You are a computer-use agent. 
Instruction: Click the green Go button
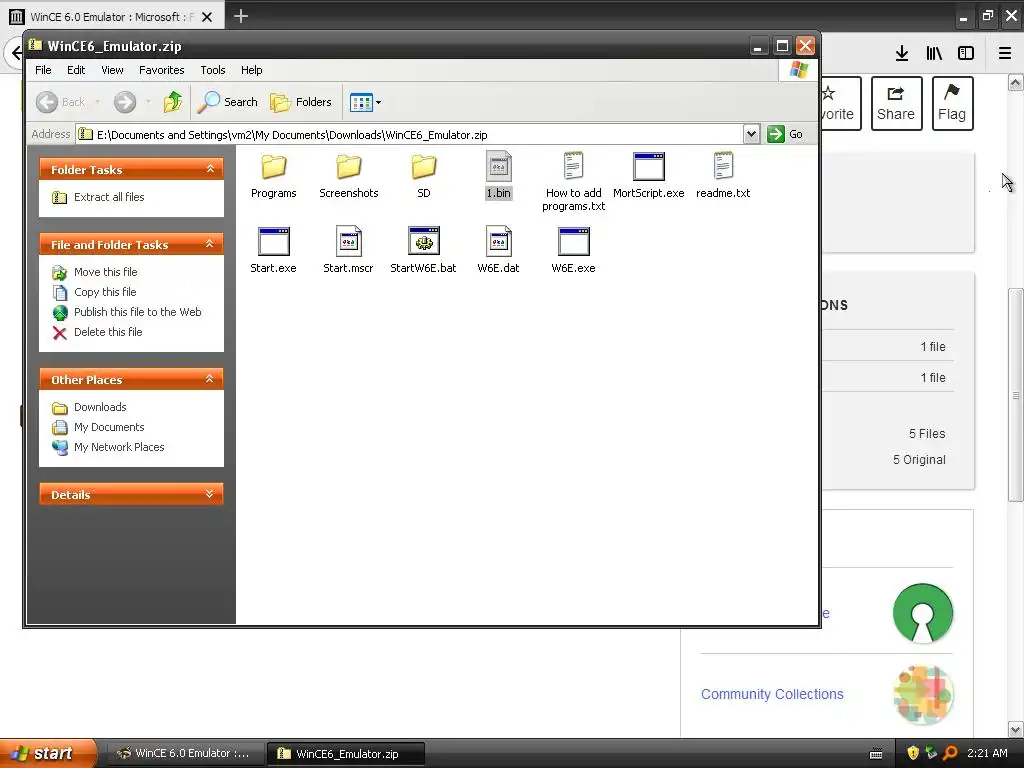coord(785,134)
